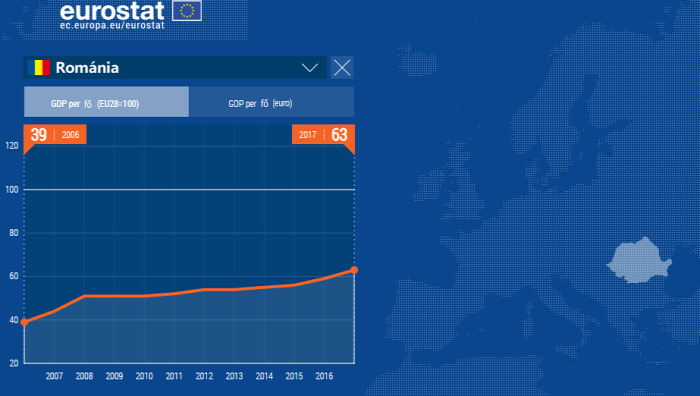Click the 2016 x-axis year label
Screen dimensions: 700x396
324,376
